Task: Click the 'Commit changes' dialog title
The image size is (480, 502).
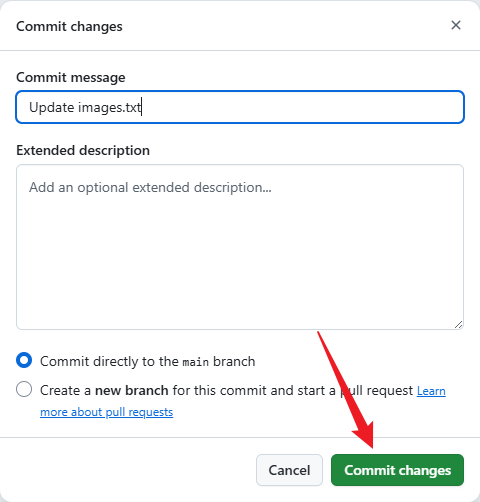Action: (x=69, y=26)
